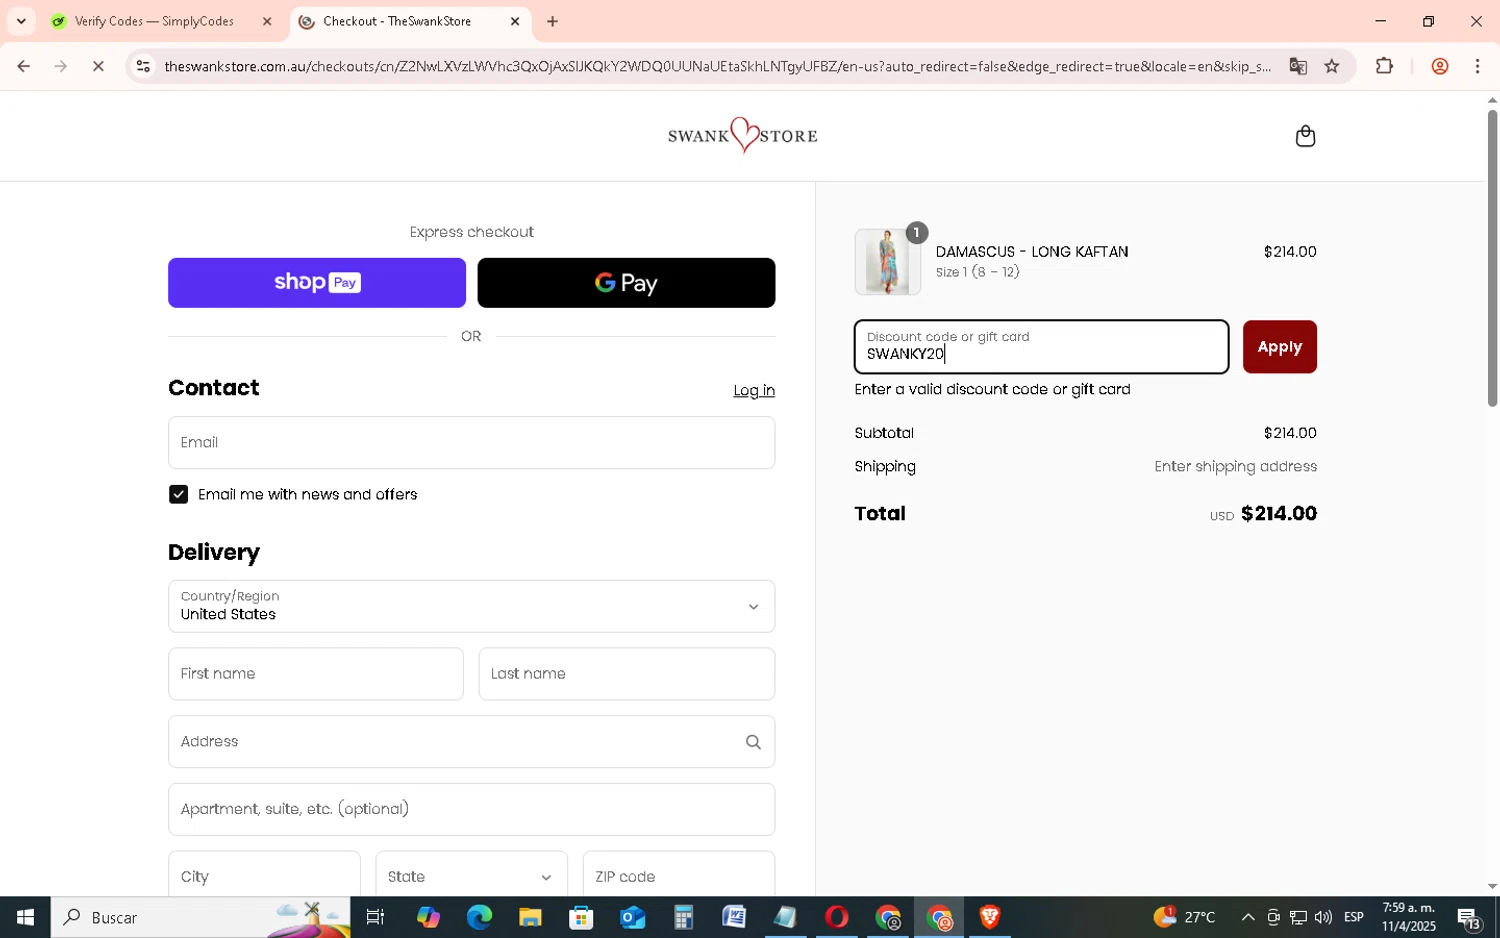Focus the Address field
The width and height of the screenshot is (1500, 938).
click(x=471, y=742)
